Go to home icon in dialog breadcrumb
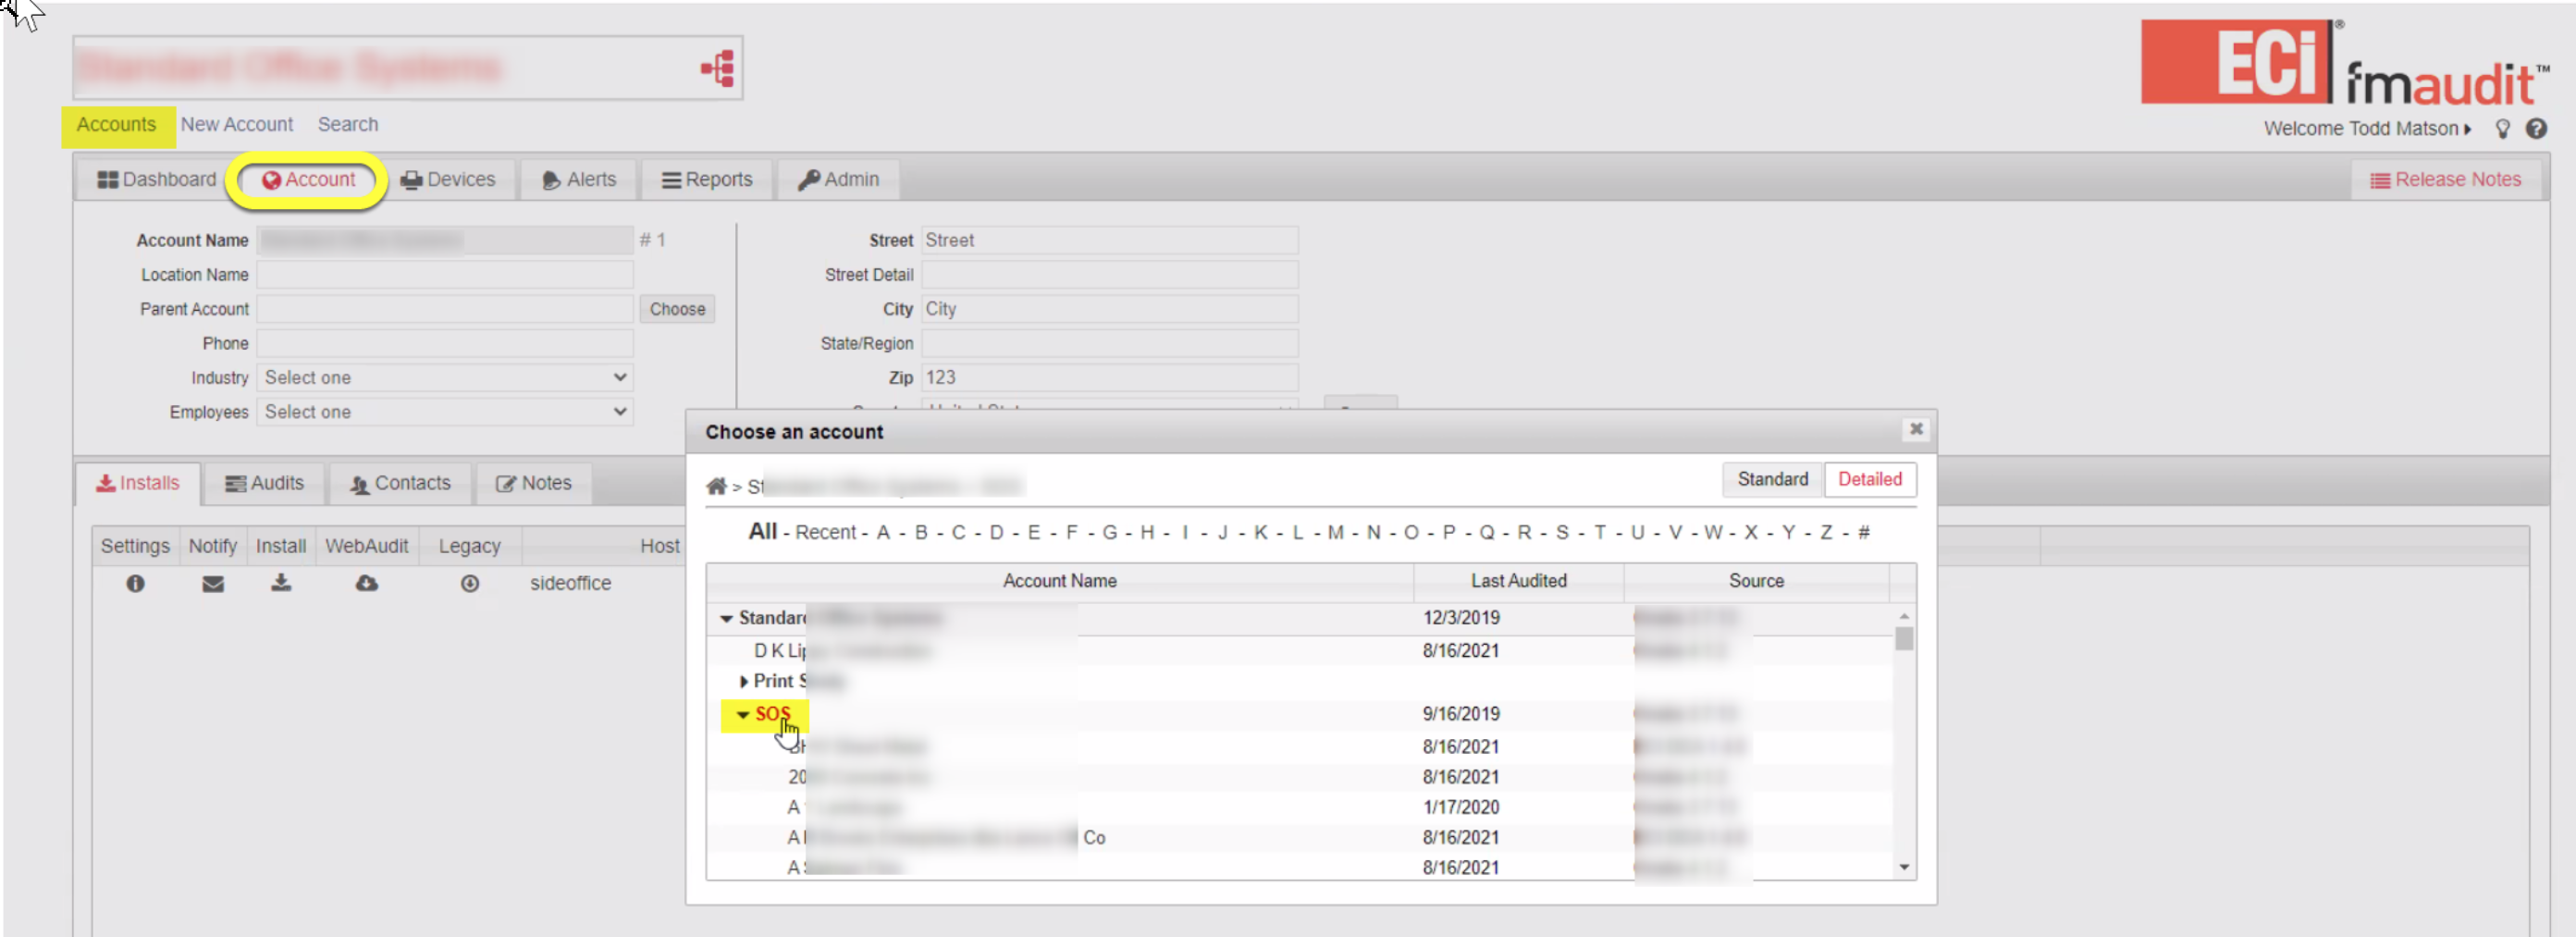 coord(716,486)
